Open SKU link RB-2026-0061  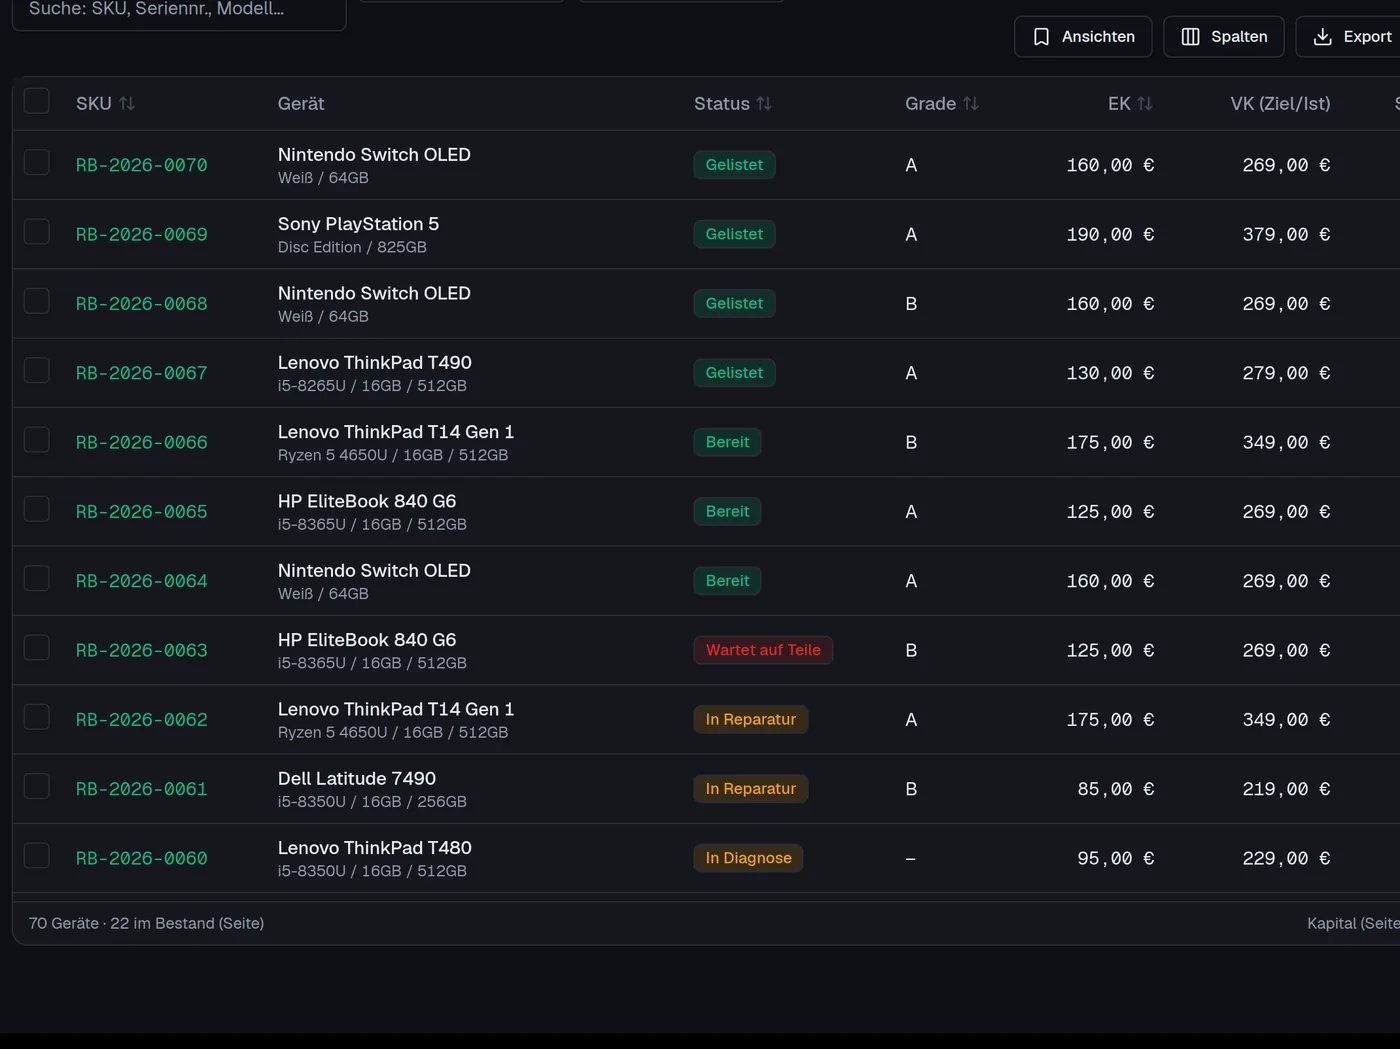tap(142, 789)
